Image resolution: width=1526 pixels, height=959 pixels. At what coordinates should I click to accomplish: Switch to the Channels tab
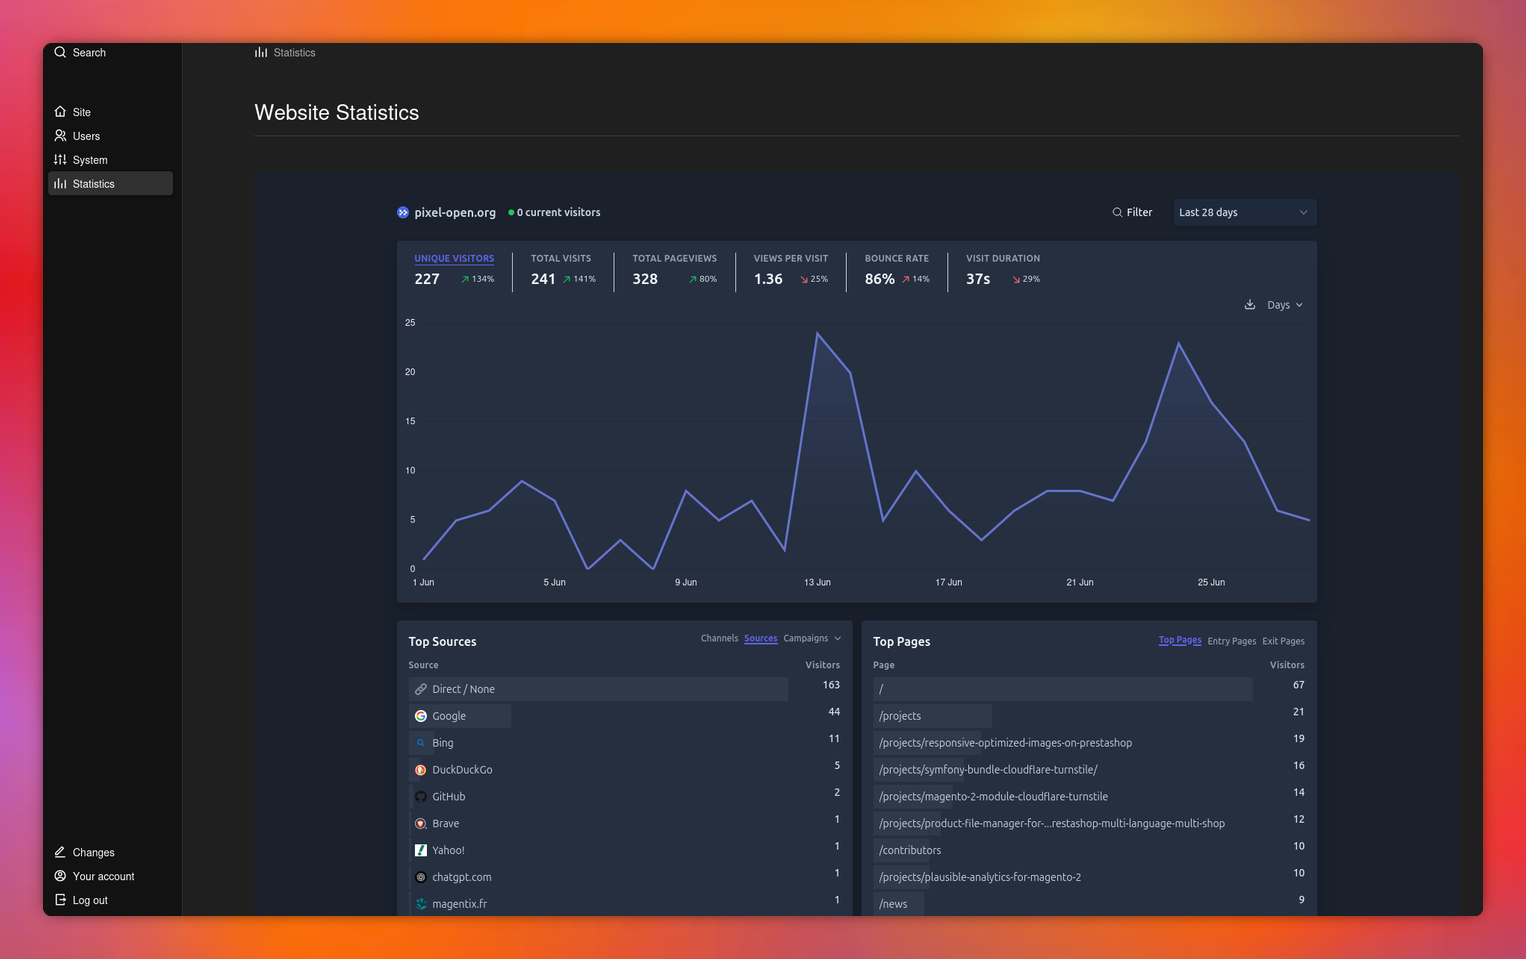[x=719, y=638]
